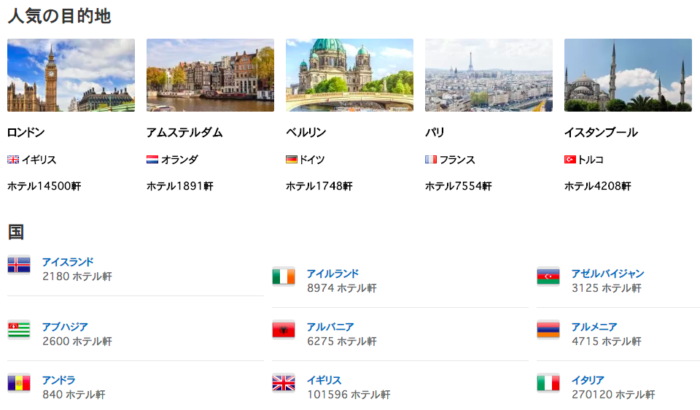The width and height of the screenshot is (700, 410).
Task: Click the イスタンブール destination title
Action: click(x=600, y=132)
